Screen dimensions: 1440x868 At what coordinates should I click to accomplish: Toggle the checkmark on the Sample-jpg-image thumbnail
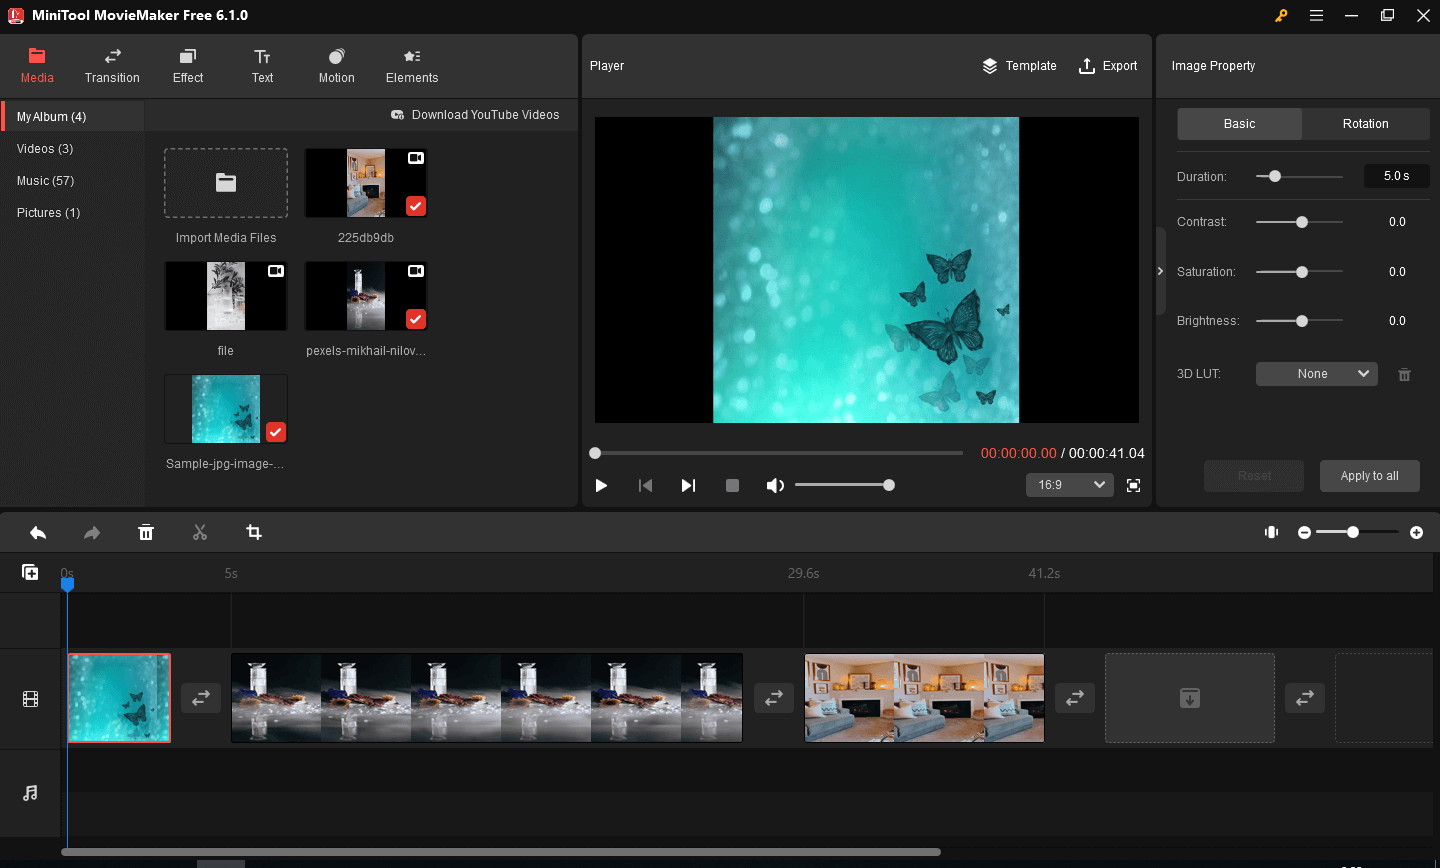point(276,432)
